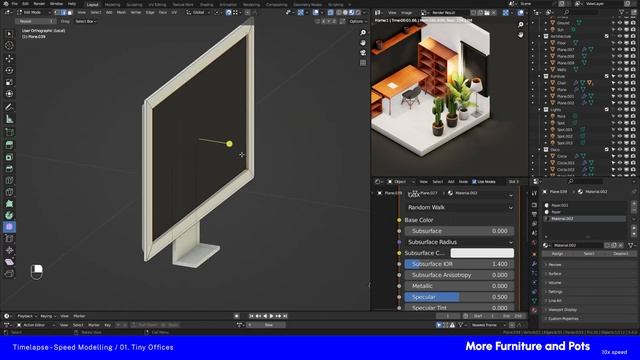The height and width of the screenshot is (360, 640).
Task: Select the Loop Cut tool
Action: (9, 180)
